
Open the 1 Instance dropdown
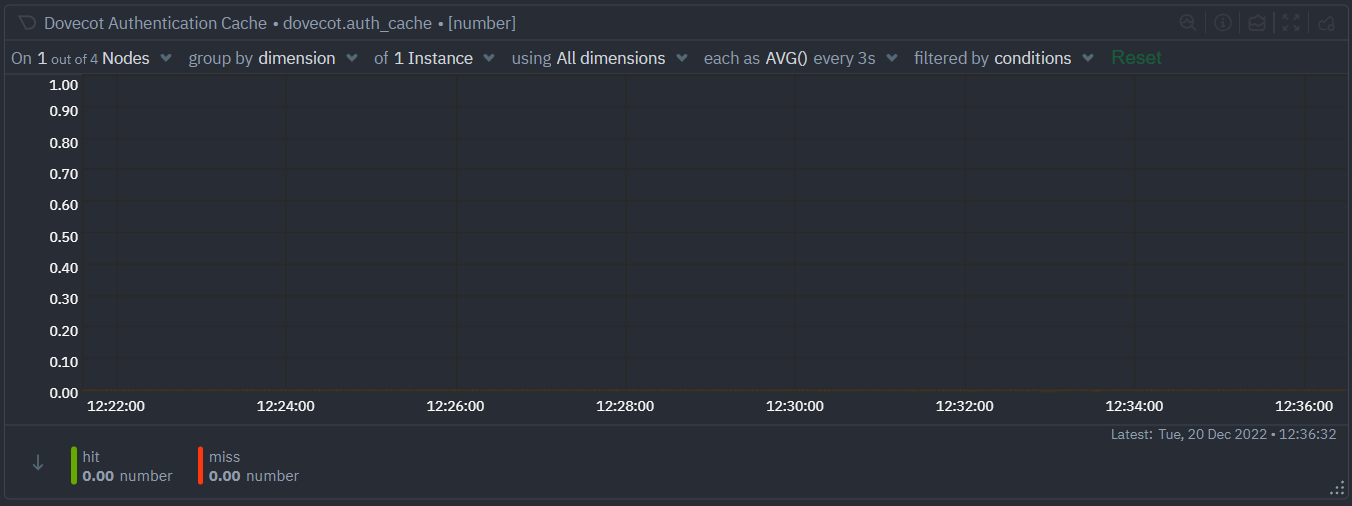pos(435,58)
